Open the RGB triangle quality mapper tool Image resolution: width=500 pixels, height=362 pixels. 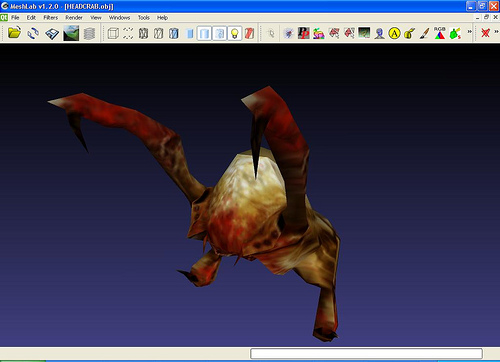(x=440, y=33)
